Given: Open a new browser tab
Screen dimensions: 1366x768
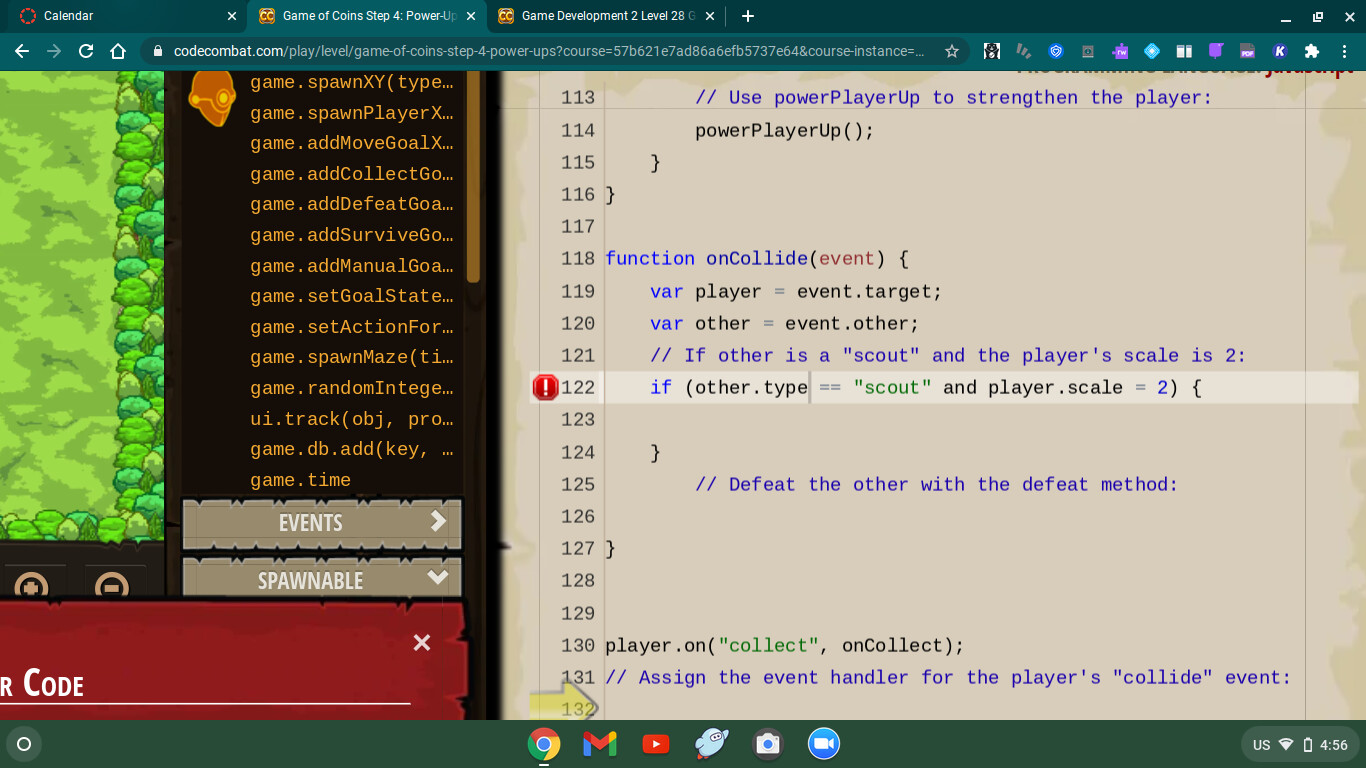Looking at the screenshot, I should tap(748, 16).
